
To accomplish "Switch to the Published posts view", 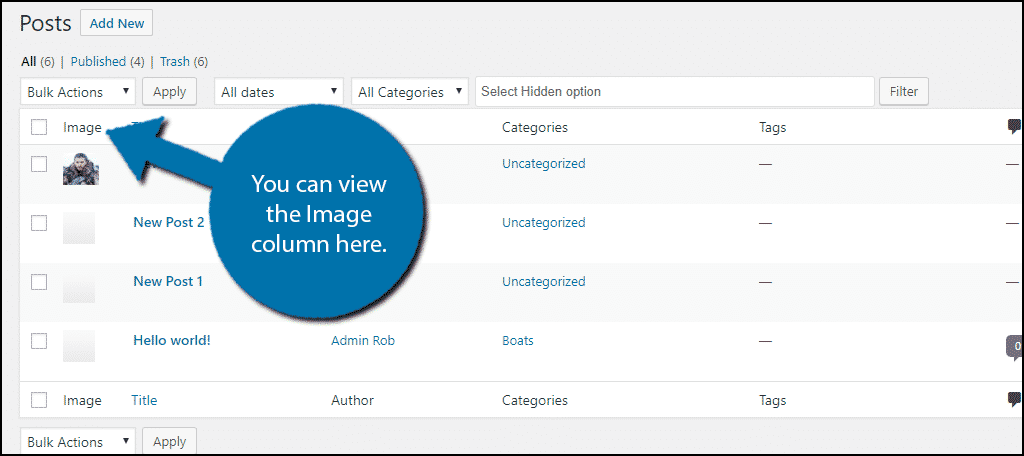I will (98, 61).
